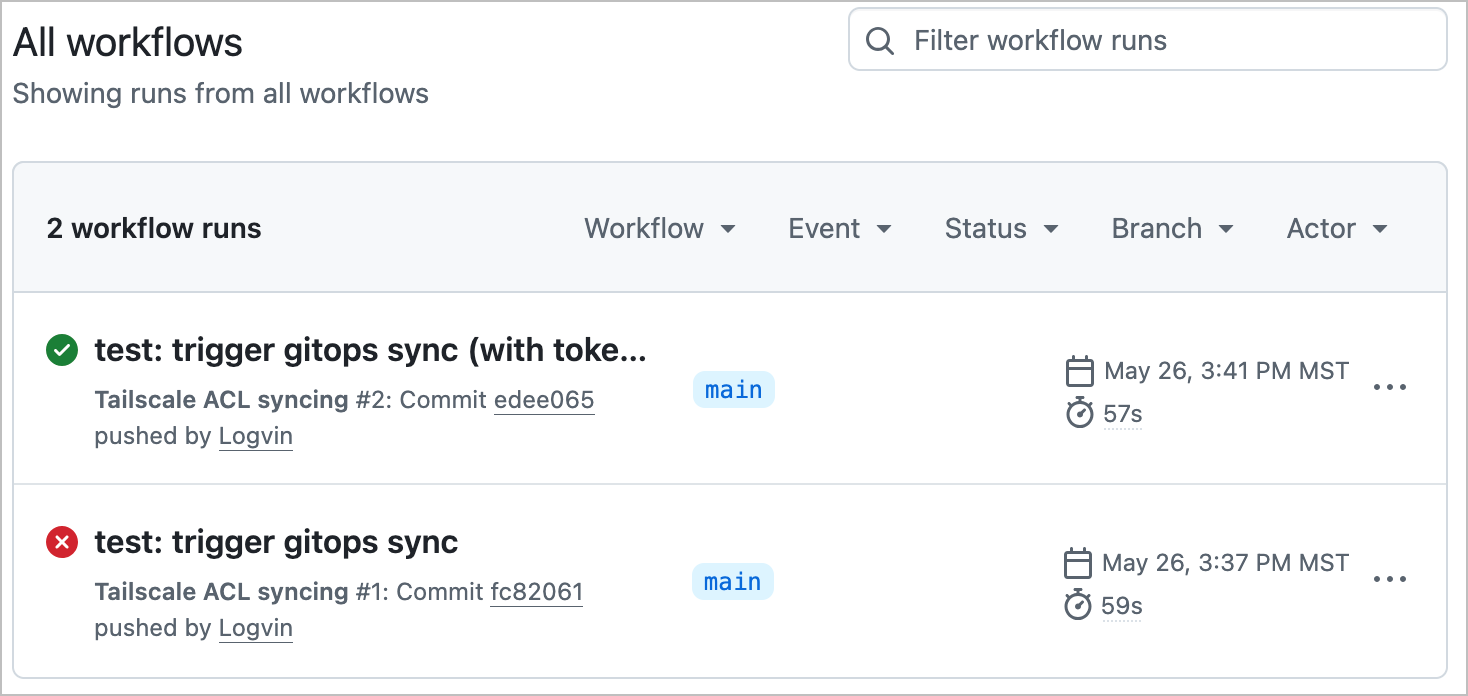The image size is (1468, 696).
Task: Open commit fc82061
Action: tap(536, 592)
